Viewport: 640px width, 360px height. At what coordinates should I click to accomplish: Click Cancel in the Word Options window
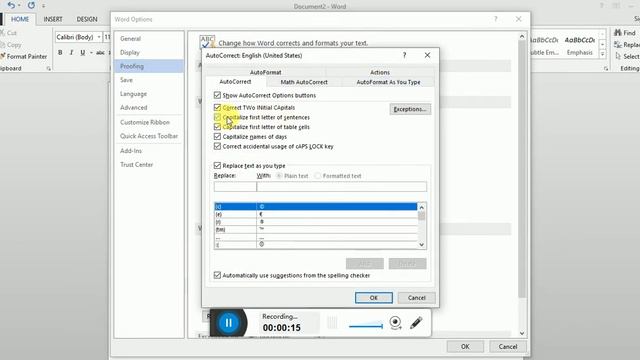click(x=507, y=347)
